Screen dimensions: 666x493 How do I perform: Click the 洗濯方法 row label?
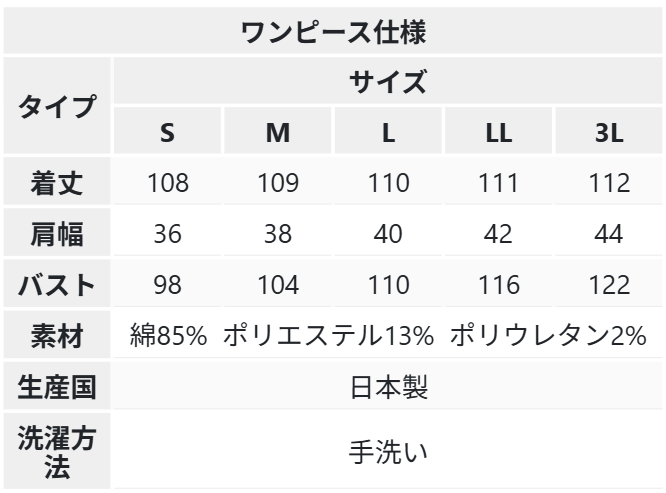[x=57, y=451]
